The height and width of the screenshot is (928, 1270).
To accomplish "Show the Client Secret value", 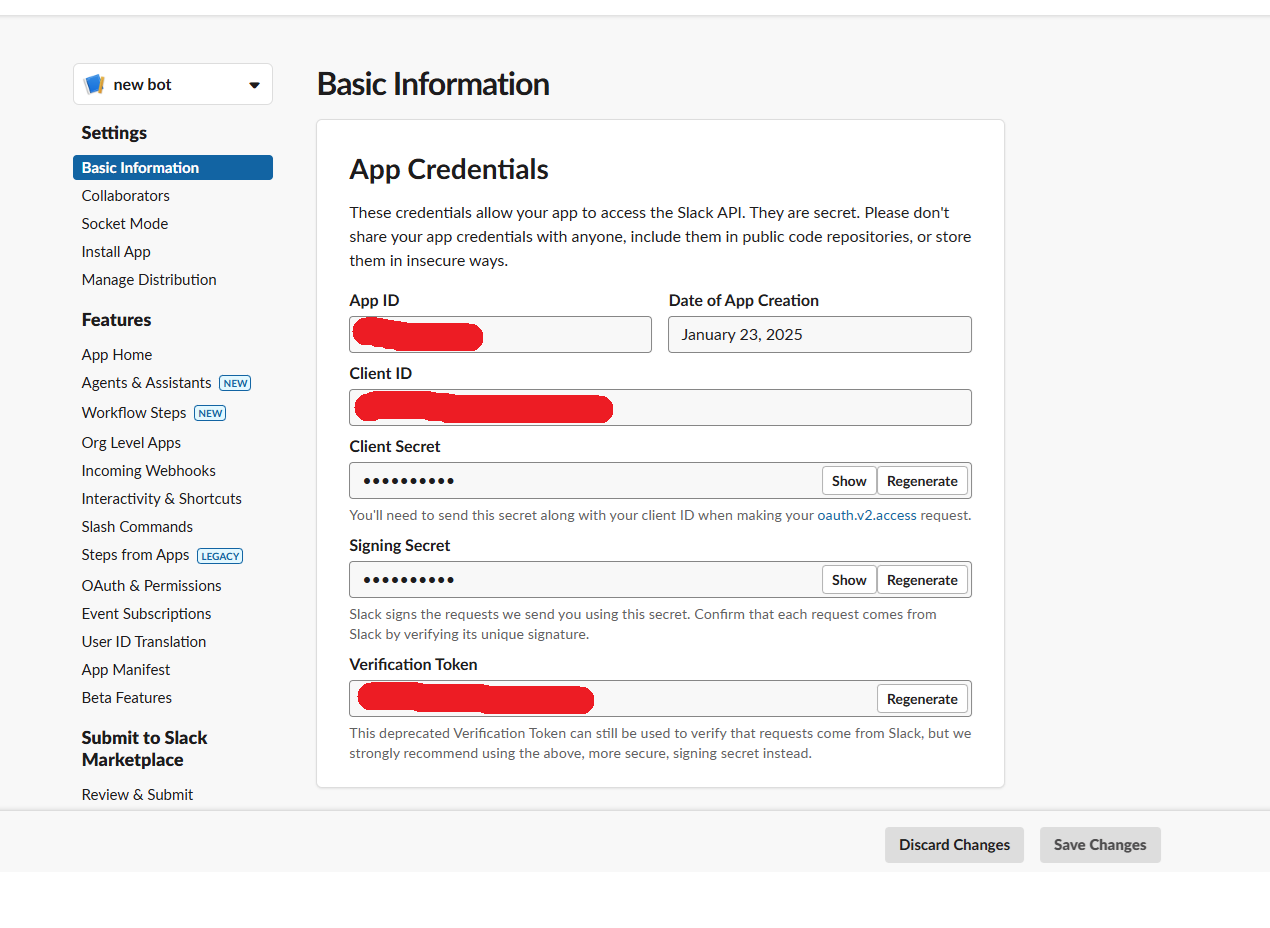I will (x=848, y=481).
